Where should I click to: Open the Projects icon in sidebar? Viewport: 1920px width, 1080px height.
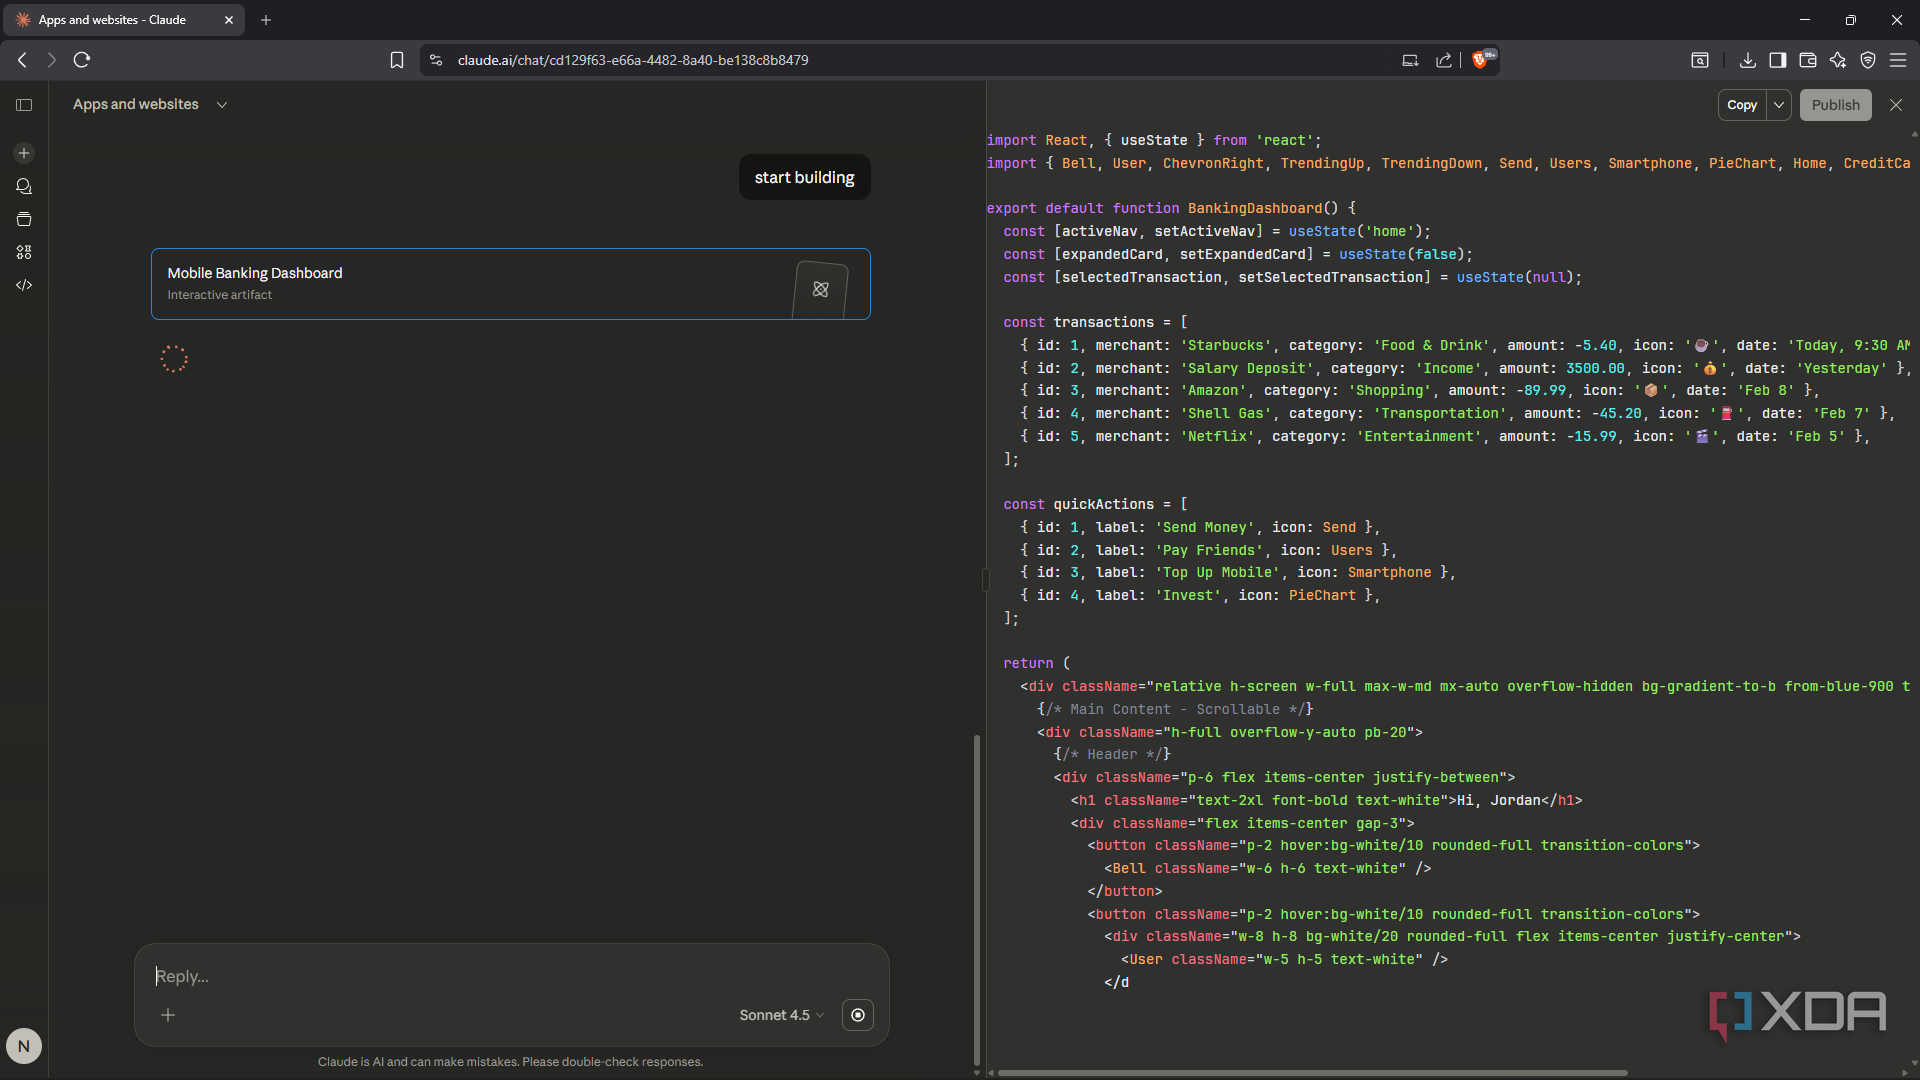tap(24, 219)
